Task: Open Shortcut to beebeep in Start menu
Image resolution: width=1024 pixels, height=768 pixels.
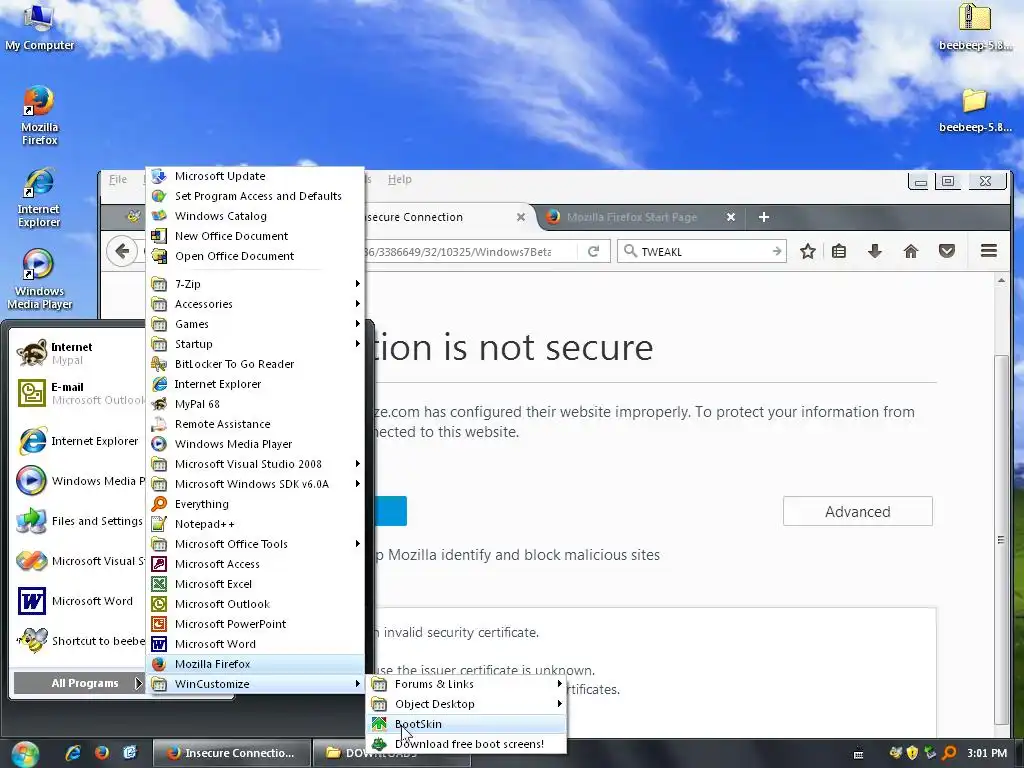Action: tap(78, 641)
